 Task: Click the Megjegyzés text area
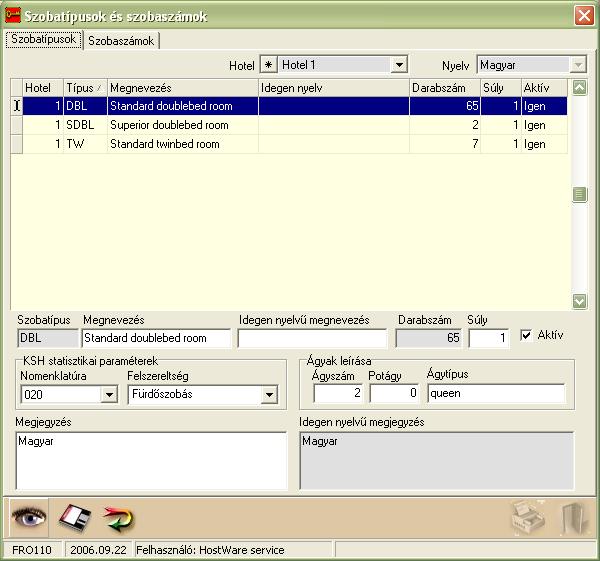[151, 461]
